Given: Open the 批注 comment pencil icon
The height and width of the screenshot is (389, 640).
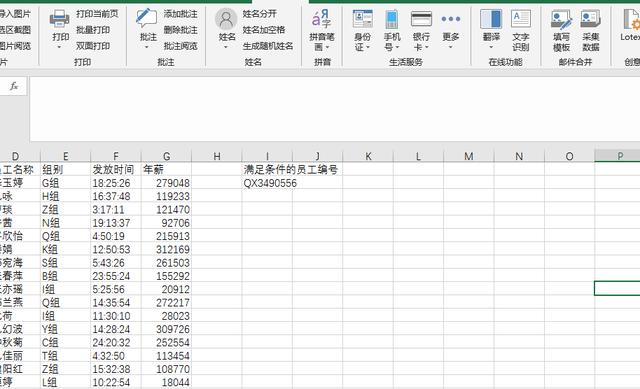Looking at the screenshot, I should 146,19.
